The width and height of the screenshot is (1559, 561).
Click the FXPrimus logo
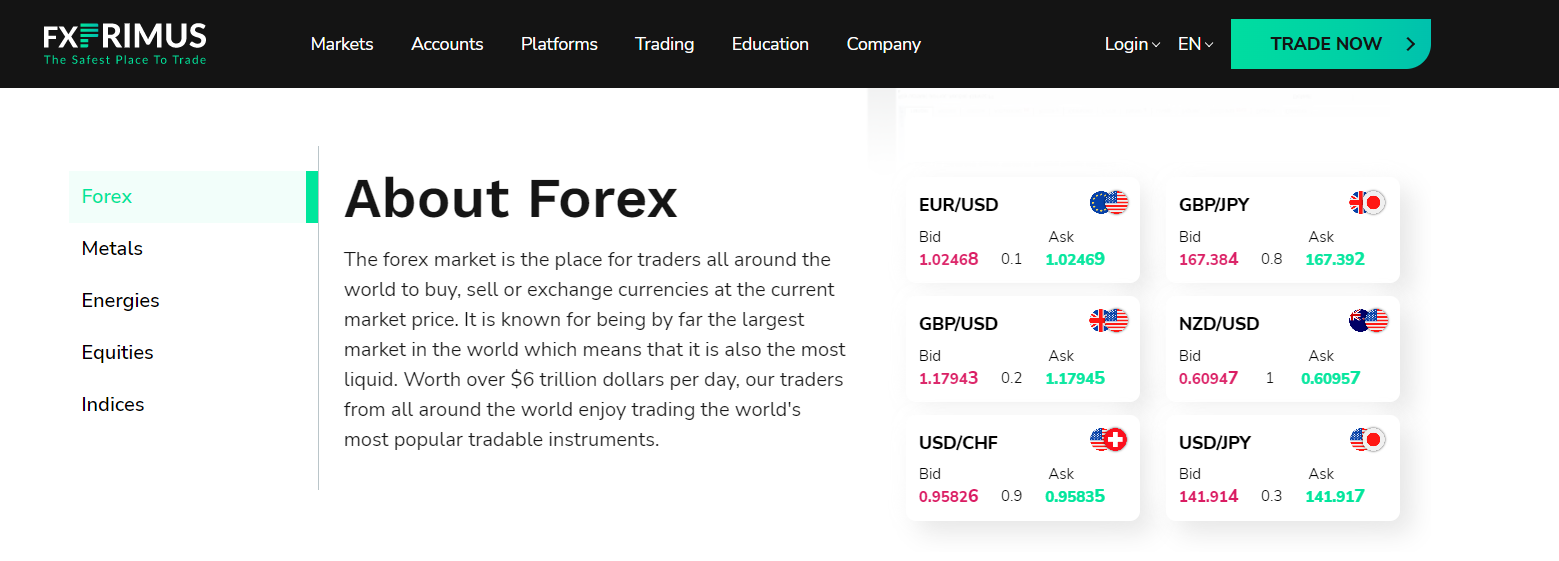point(125,44)
